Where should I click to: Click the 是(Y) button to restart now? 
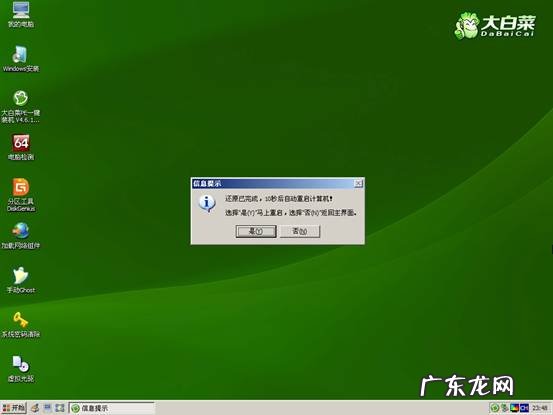(x=256, y=231)
